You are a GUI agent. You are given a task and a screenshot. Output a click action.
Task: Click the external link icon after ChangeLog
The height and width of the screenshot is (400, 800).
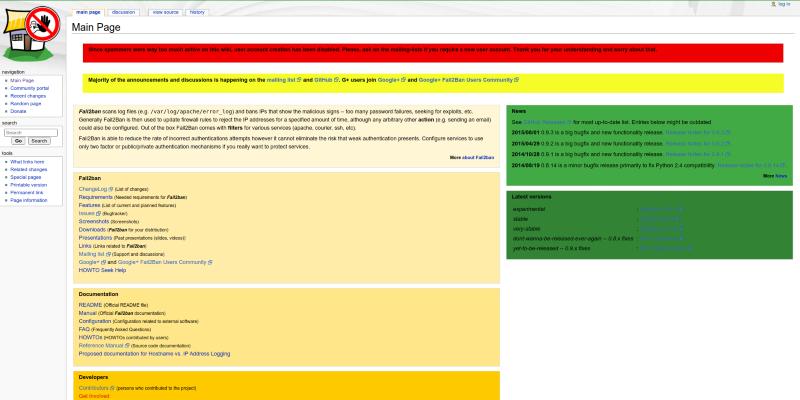(110, 188)
